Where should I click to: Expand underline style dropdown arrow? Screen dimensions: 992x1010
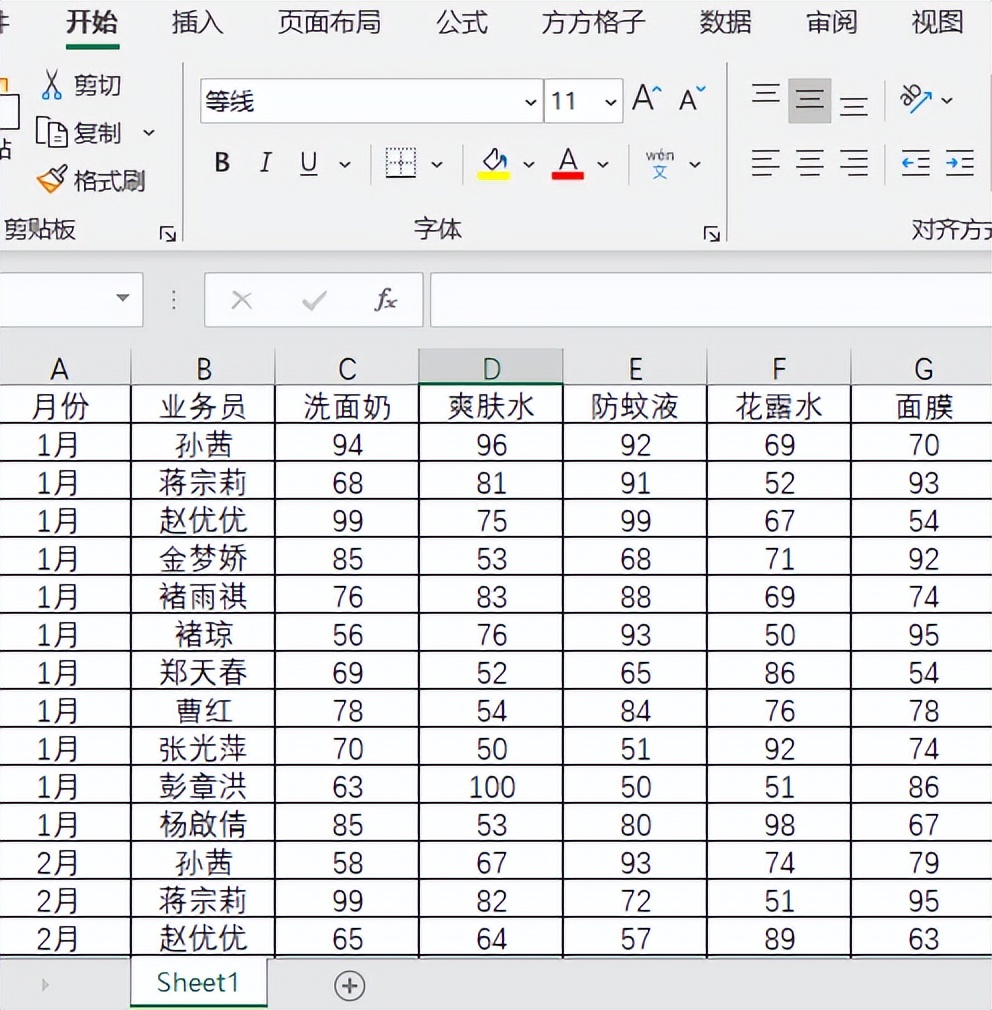tap(345, 165)
